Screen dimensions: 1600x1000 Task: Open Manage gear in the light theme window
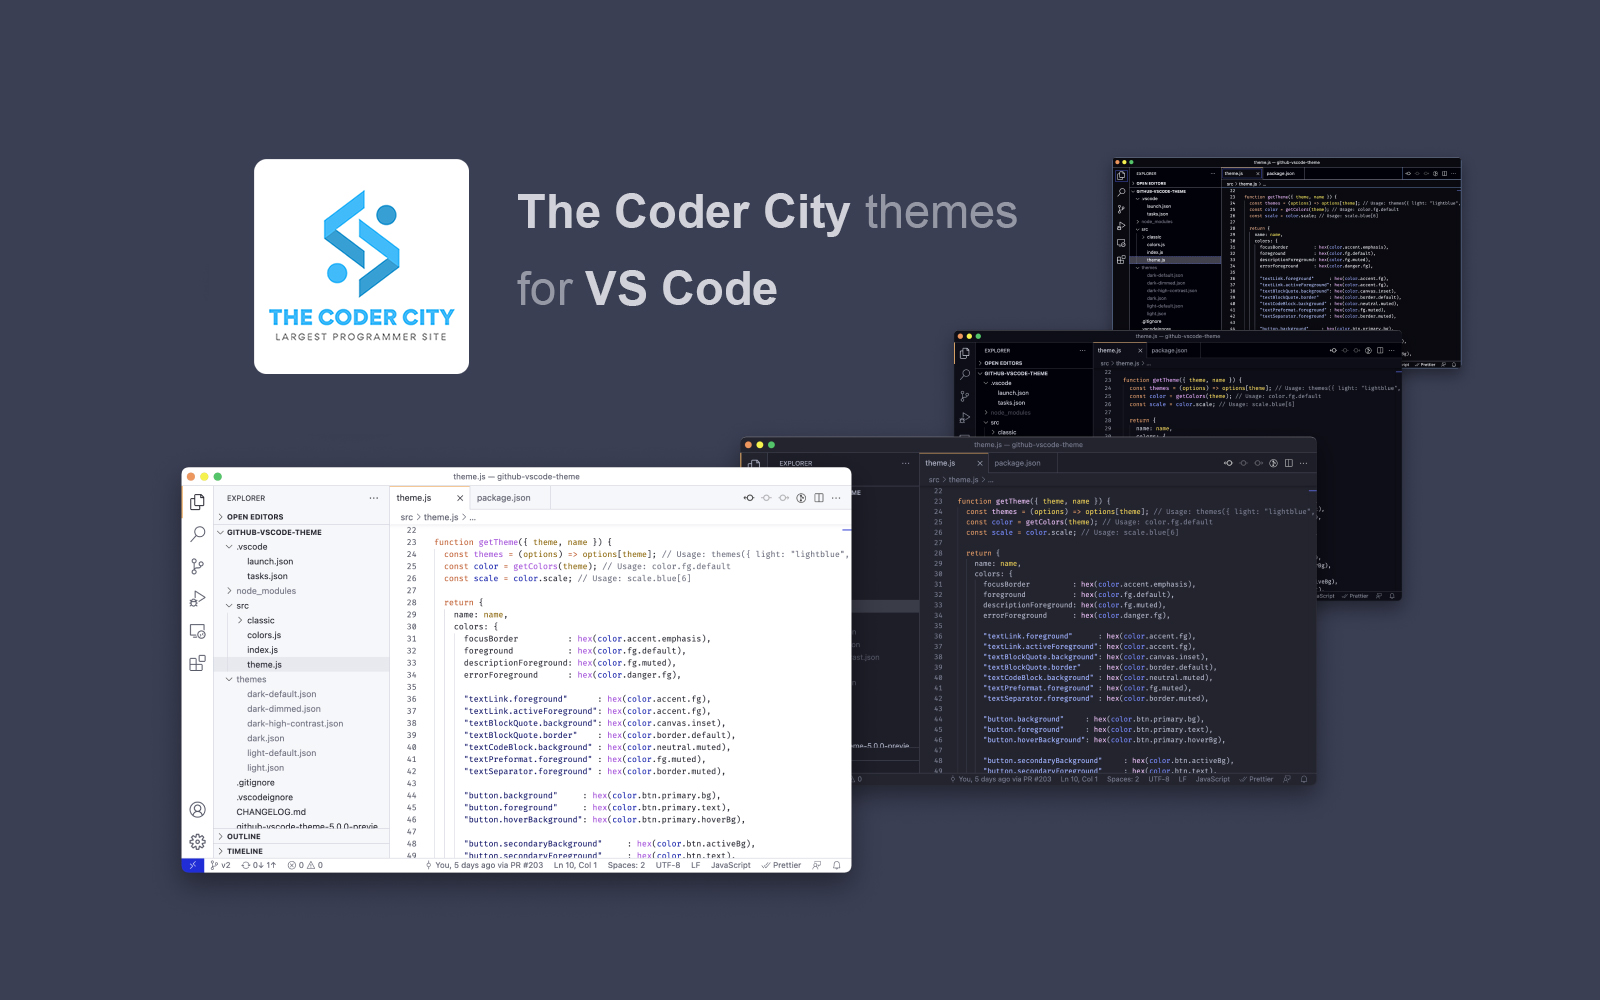(198, 842)
